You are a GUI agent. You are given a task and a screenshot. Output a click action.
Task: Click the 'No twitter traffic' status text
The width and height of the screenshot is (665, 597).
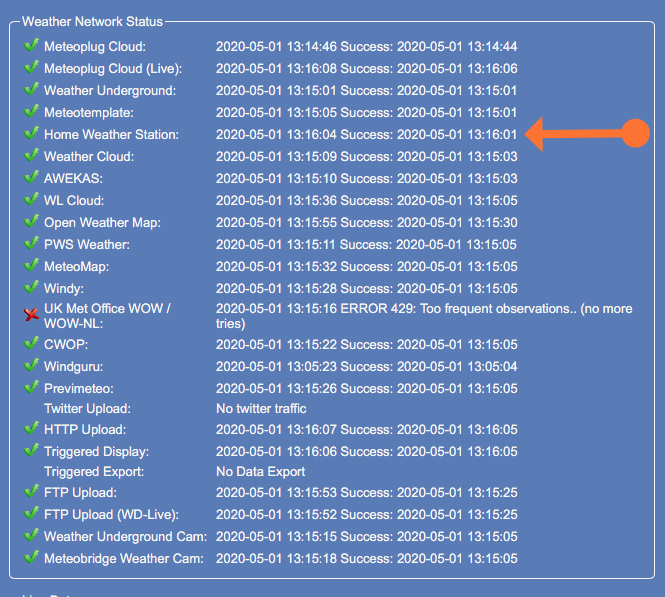261,409
